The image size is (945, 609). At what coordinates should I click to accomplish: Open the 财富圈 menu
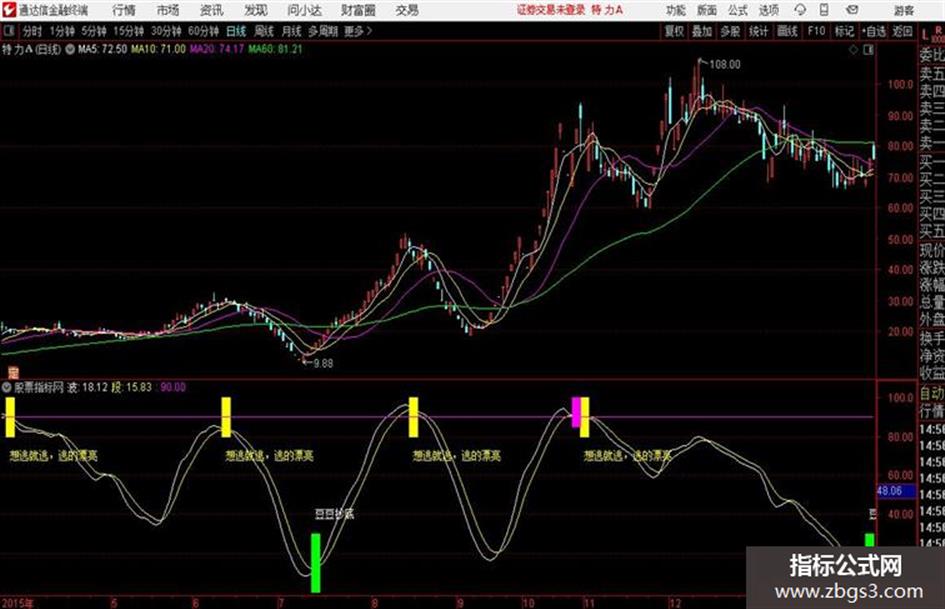click(x=358, y=10)
